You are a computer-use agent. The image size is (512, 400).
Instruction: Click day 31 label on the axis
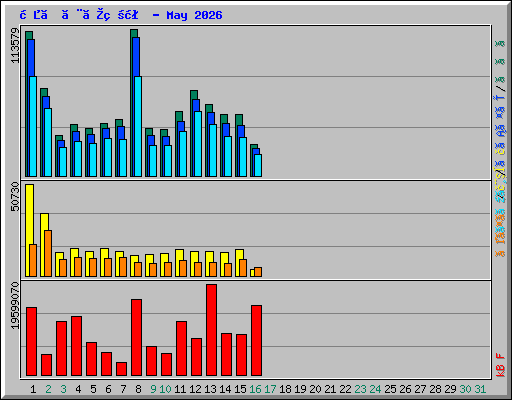pyautogui.click(x=480, y=389)
